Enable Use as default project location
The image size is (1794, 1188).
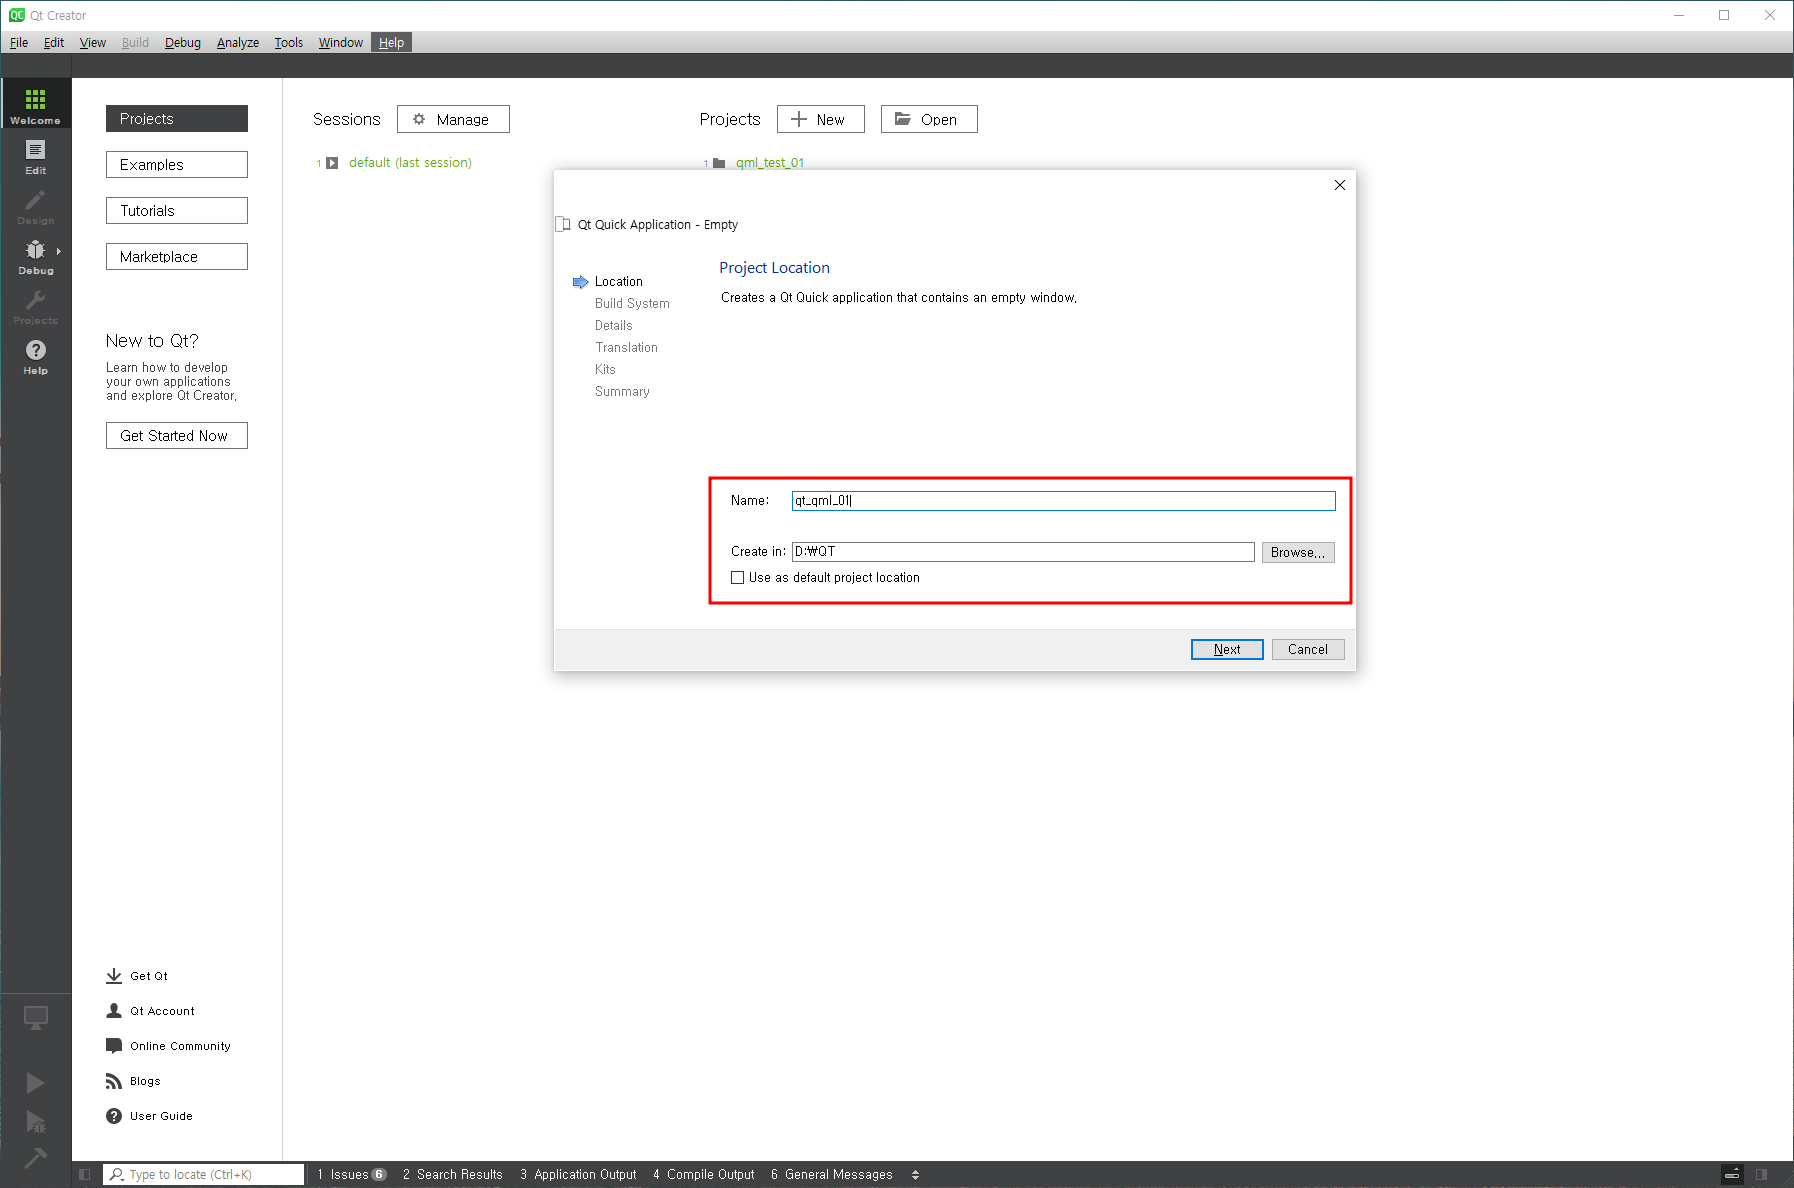738,578
